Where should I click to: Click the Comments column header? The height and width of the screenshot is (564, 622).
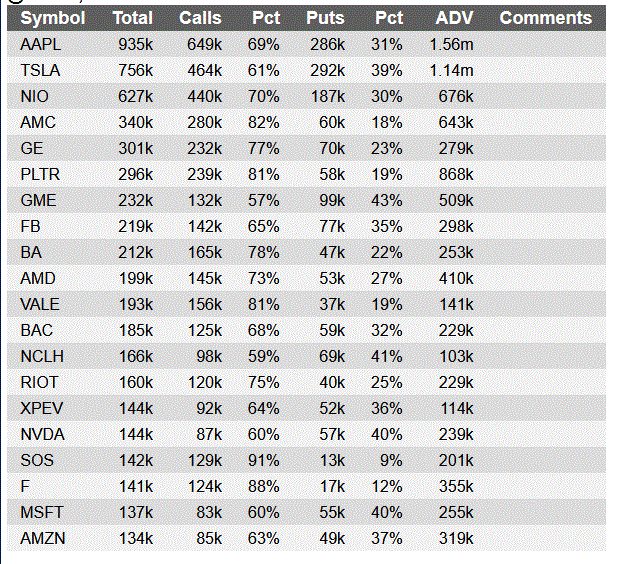click(545, 18)
